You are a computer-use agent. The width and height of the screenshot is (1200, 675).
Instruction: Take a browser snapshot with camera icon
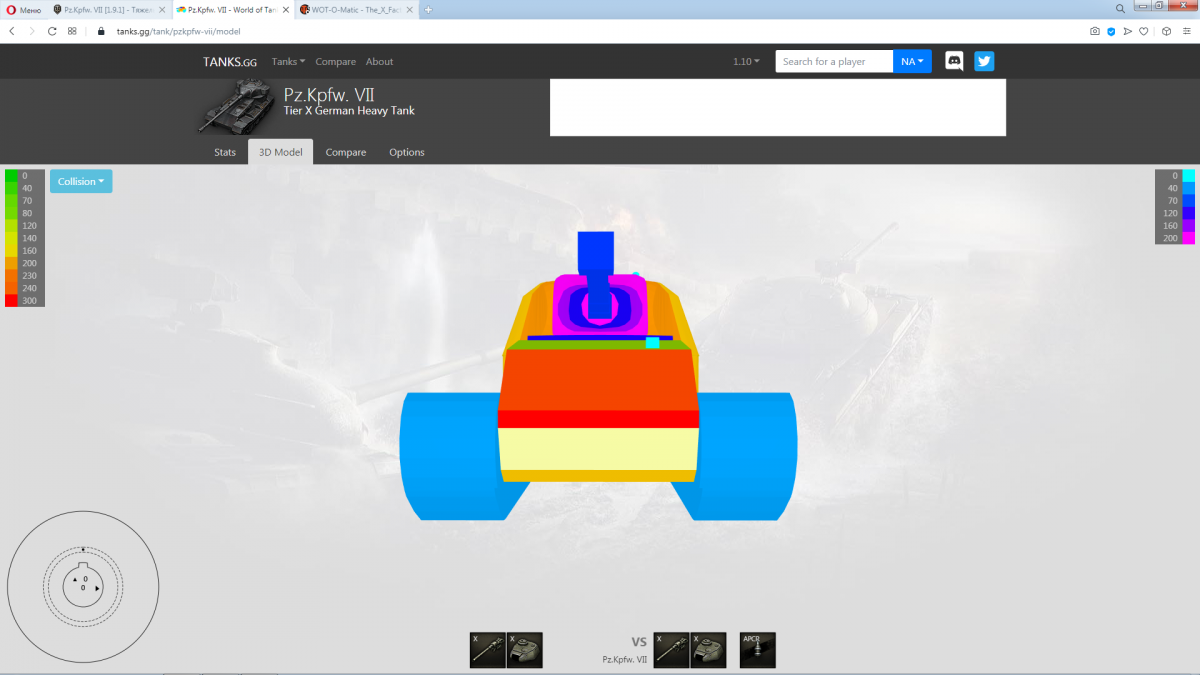(1095, 31)
